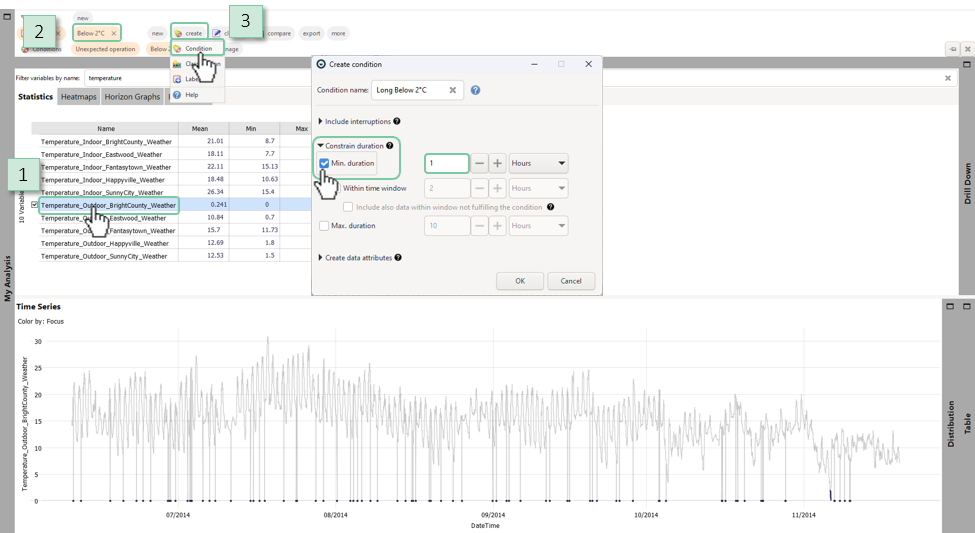Remove the Below 2°C filter chip

pos(114,33)
